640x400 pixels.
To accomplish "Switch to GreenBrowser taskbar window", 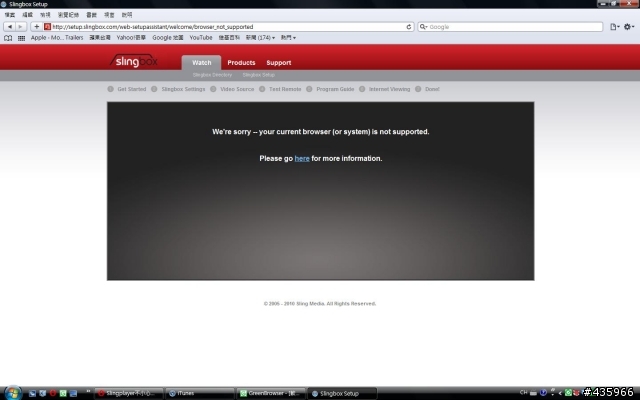I will (x=271, y=393).
